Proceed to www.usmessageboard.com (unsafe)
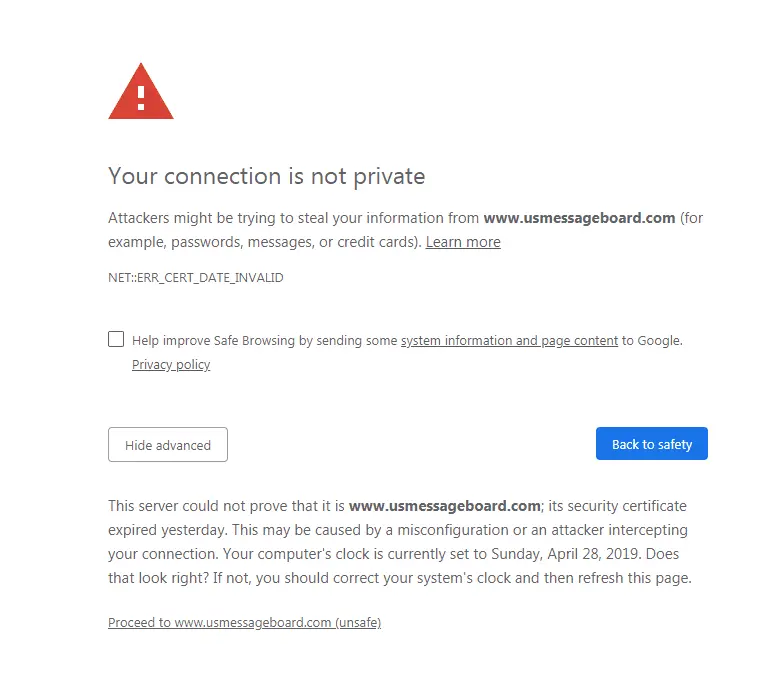 (244, 622)
